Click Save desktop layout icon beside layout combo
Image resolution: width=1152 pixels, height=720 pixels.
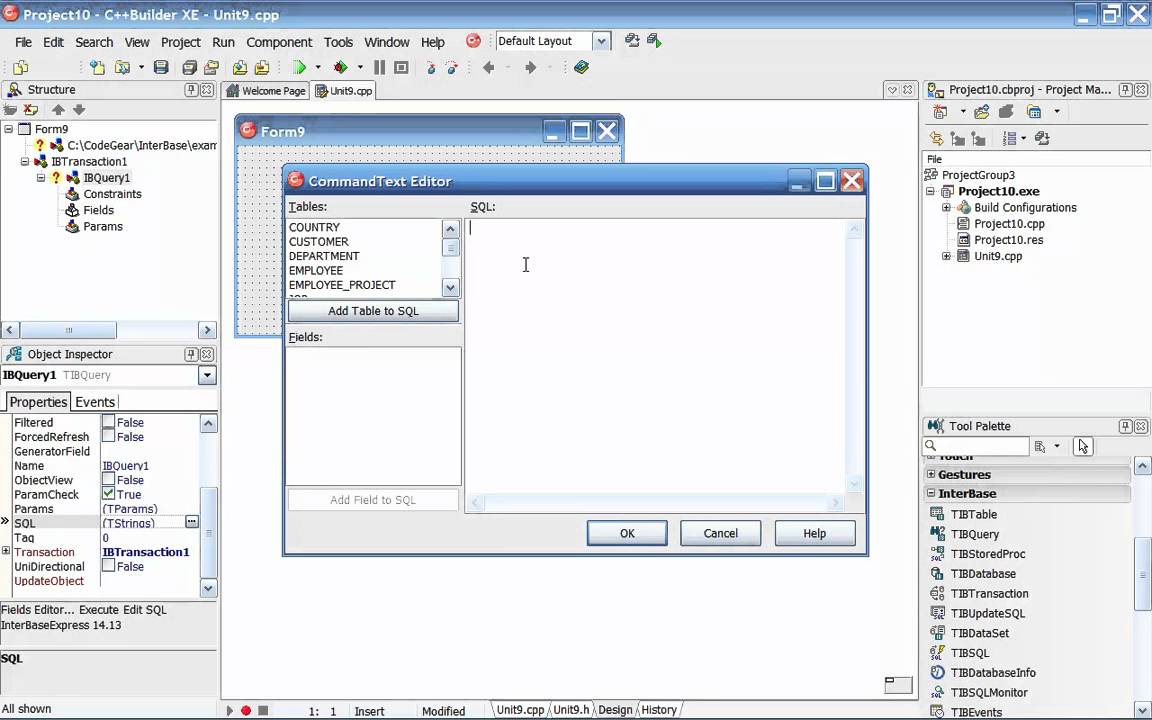click(x=632, y=41)
